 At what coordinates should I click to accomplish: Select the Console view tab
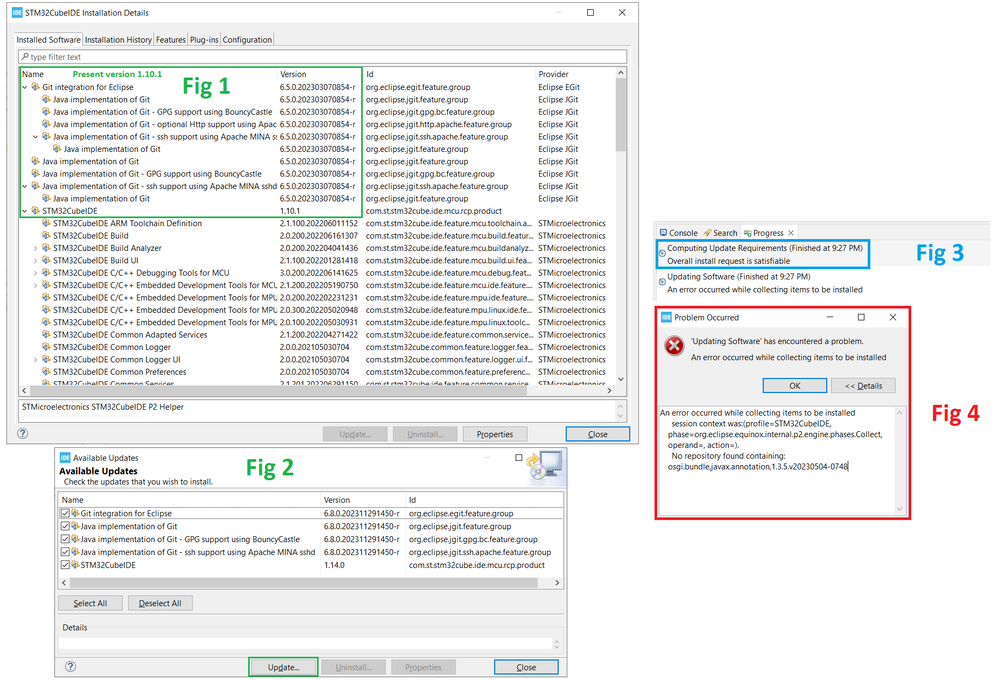click(x=679, y=233)
